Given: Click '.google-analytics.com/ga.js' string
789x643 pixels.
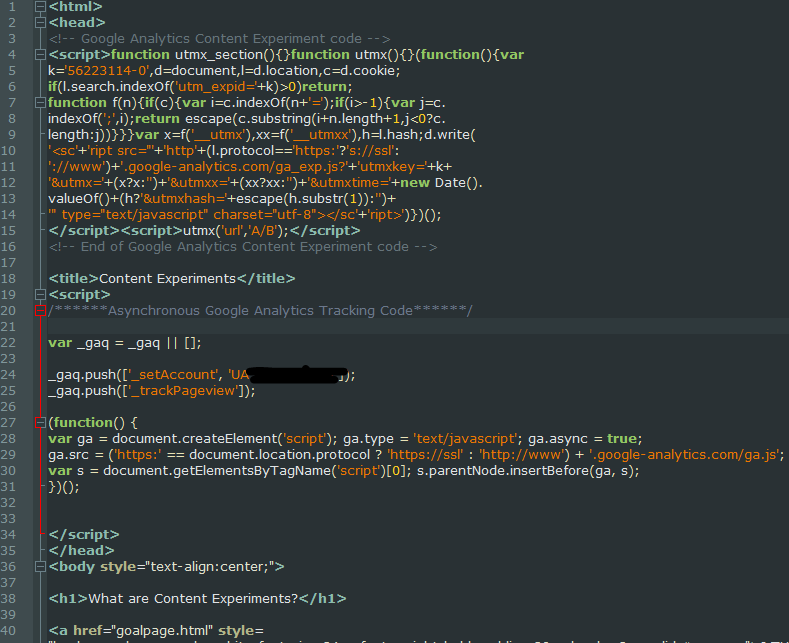Looking at the screenshot, I should point(684,455).
